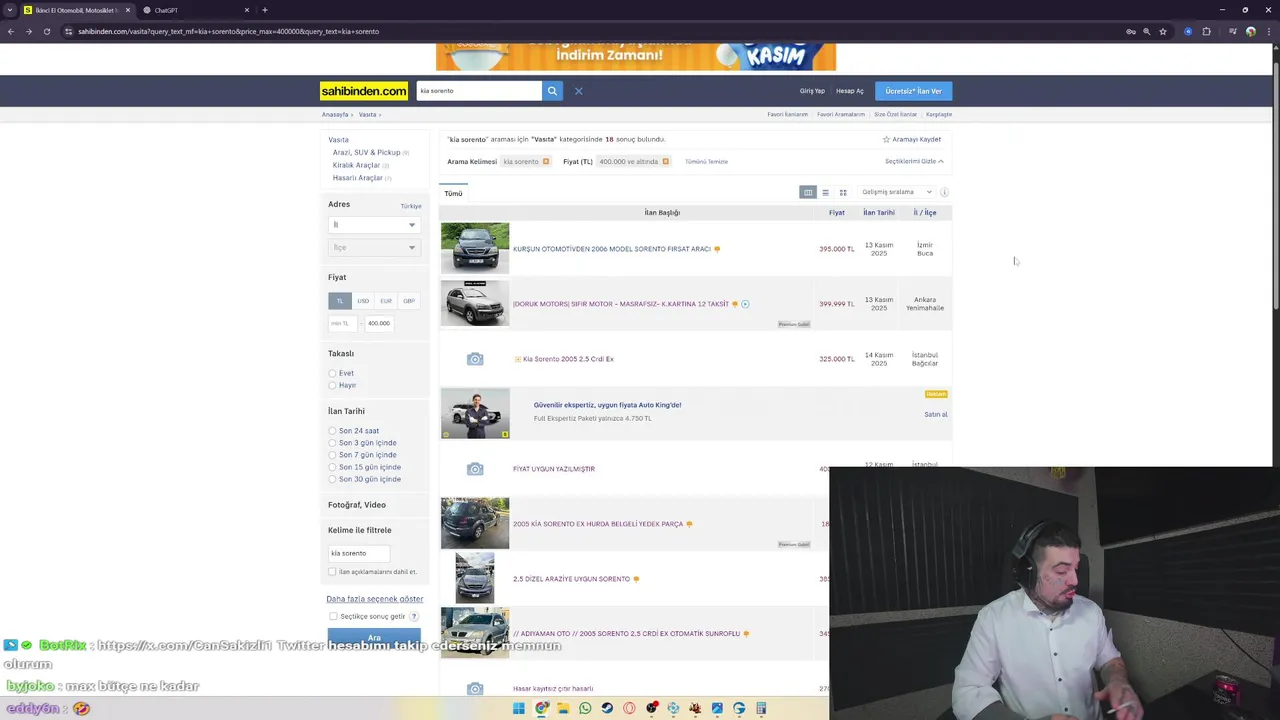
Task: Open Chrome tab list dropdown arrow
Action: pyautogui.click(x=10, y=10)
